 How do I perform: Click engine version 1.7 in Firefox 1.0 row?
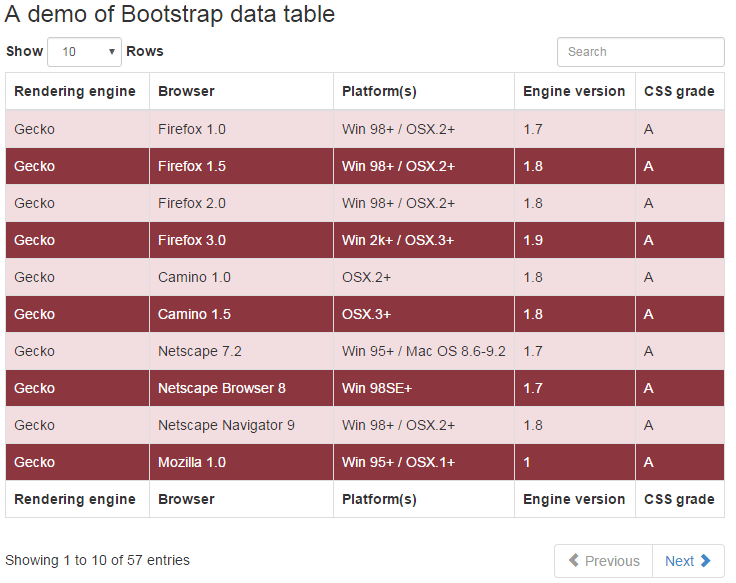click(575, 129)
